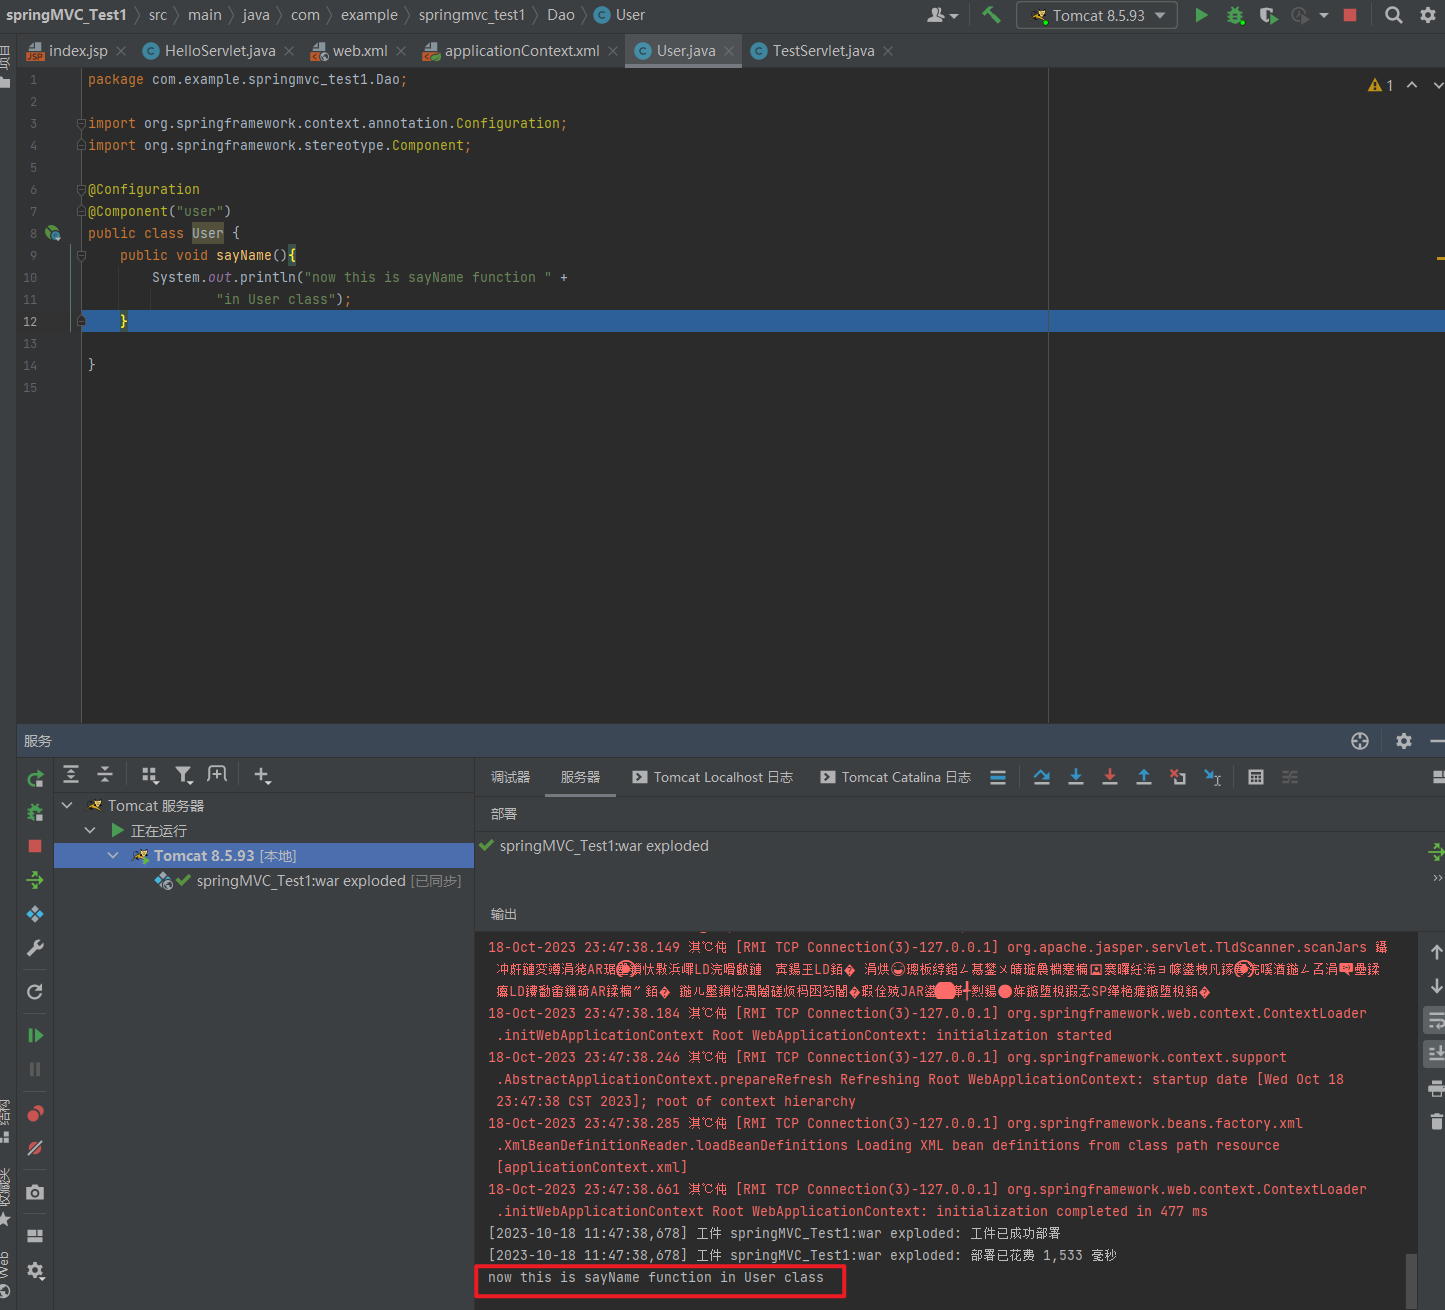Open the Tomcat 8.5.93 run configuration dropdown
The height and width of the screenshot is (1310, 1445).
click(x=1097, y=15)
